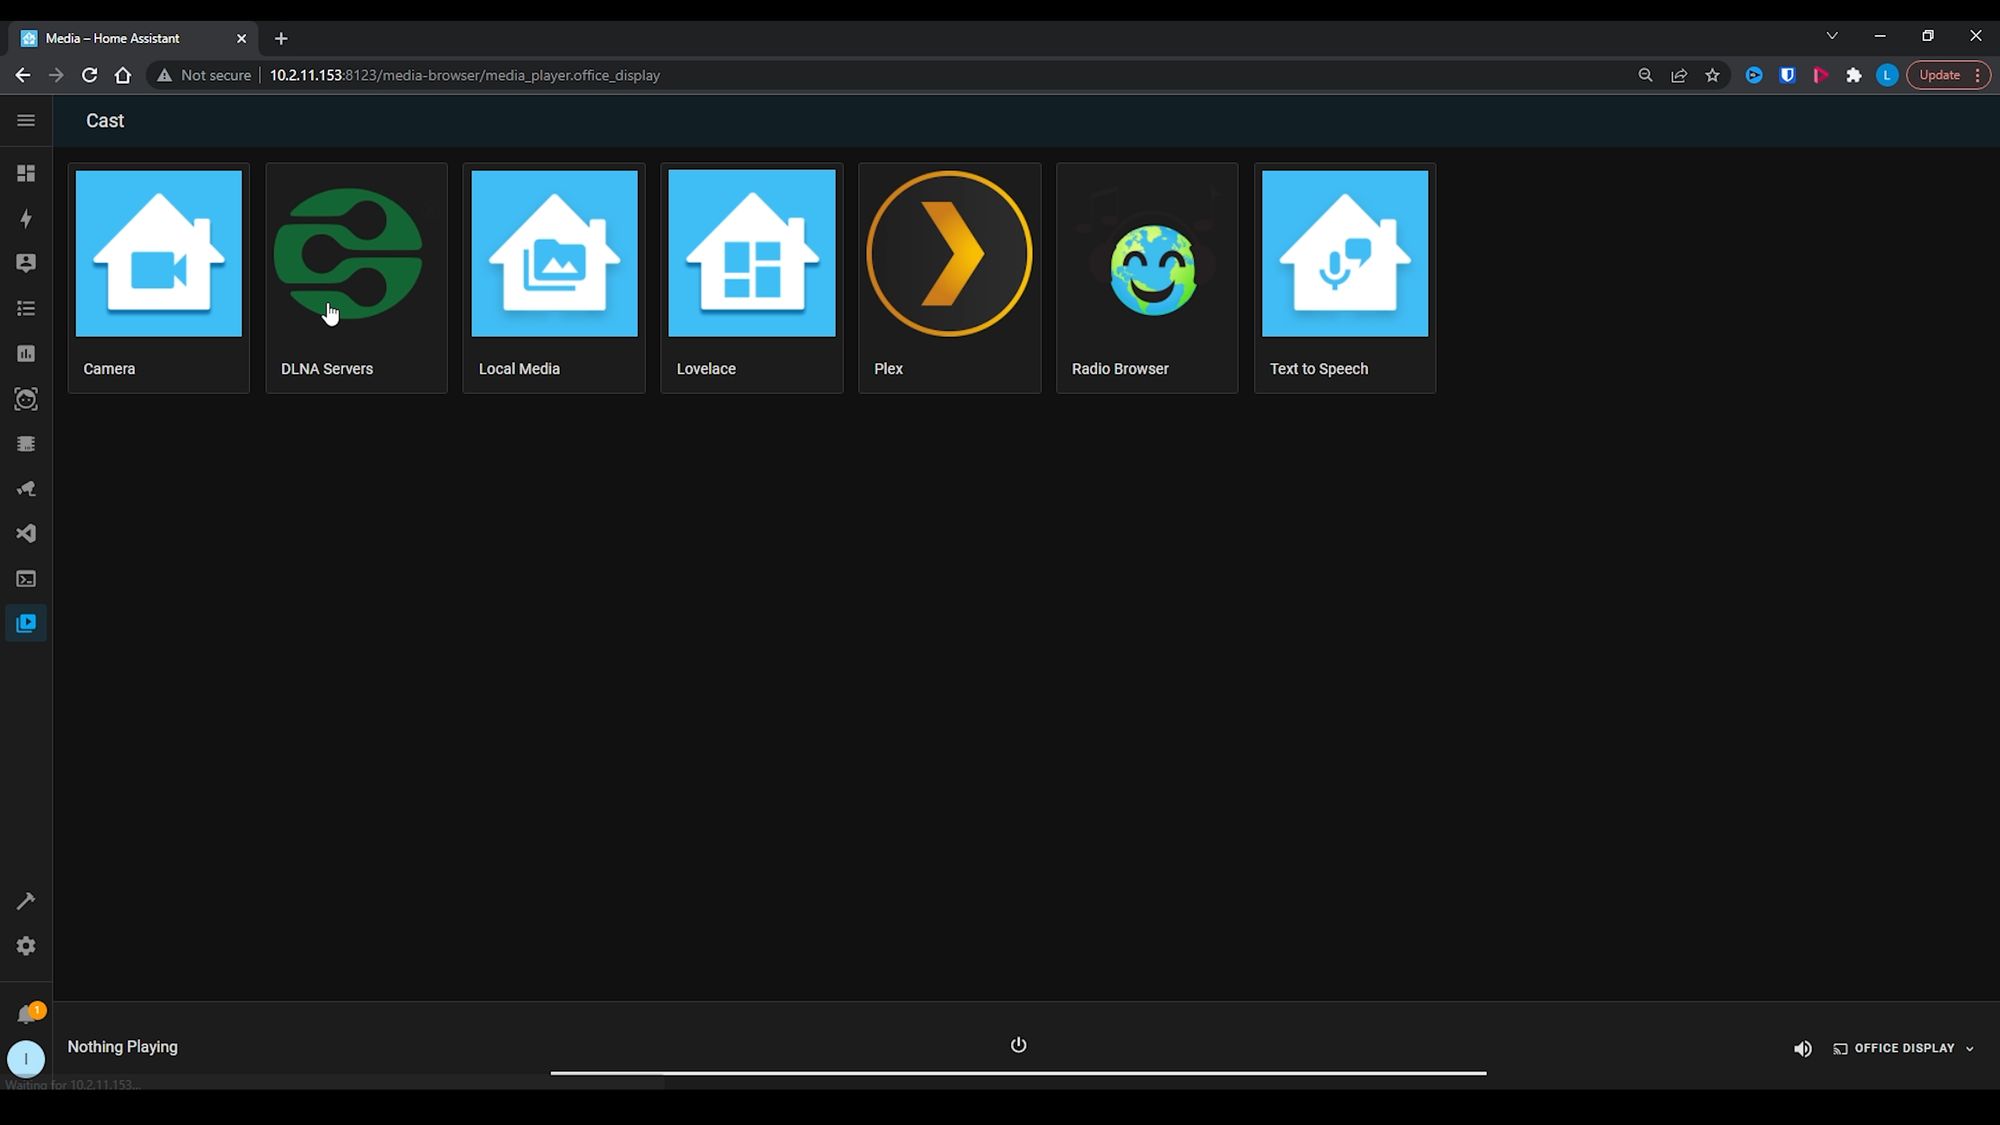Open the Terminal sidebar icon

(26, 579)
